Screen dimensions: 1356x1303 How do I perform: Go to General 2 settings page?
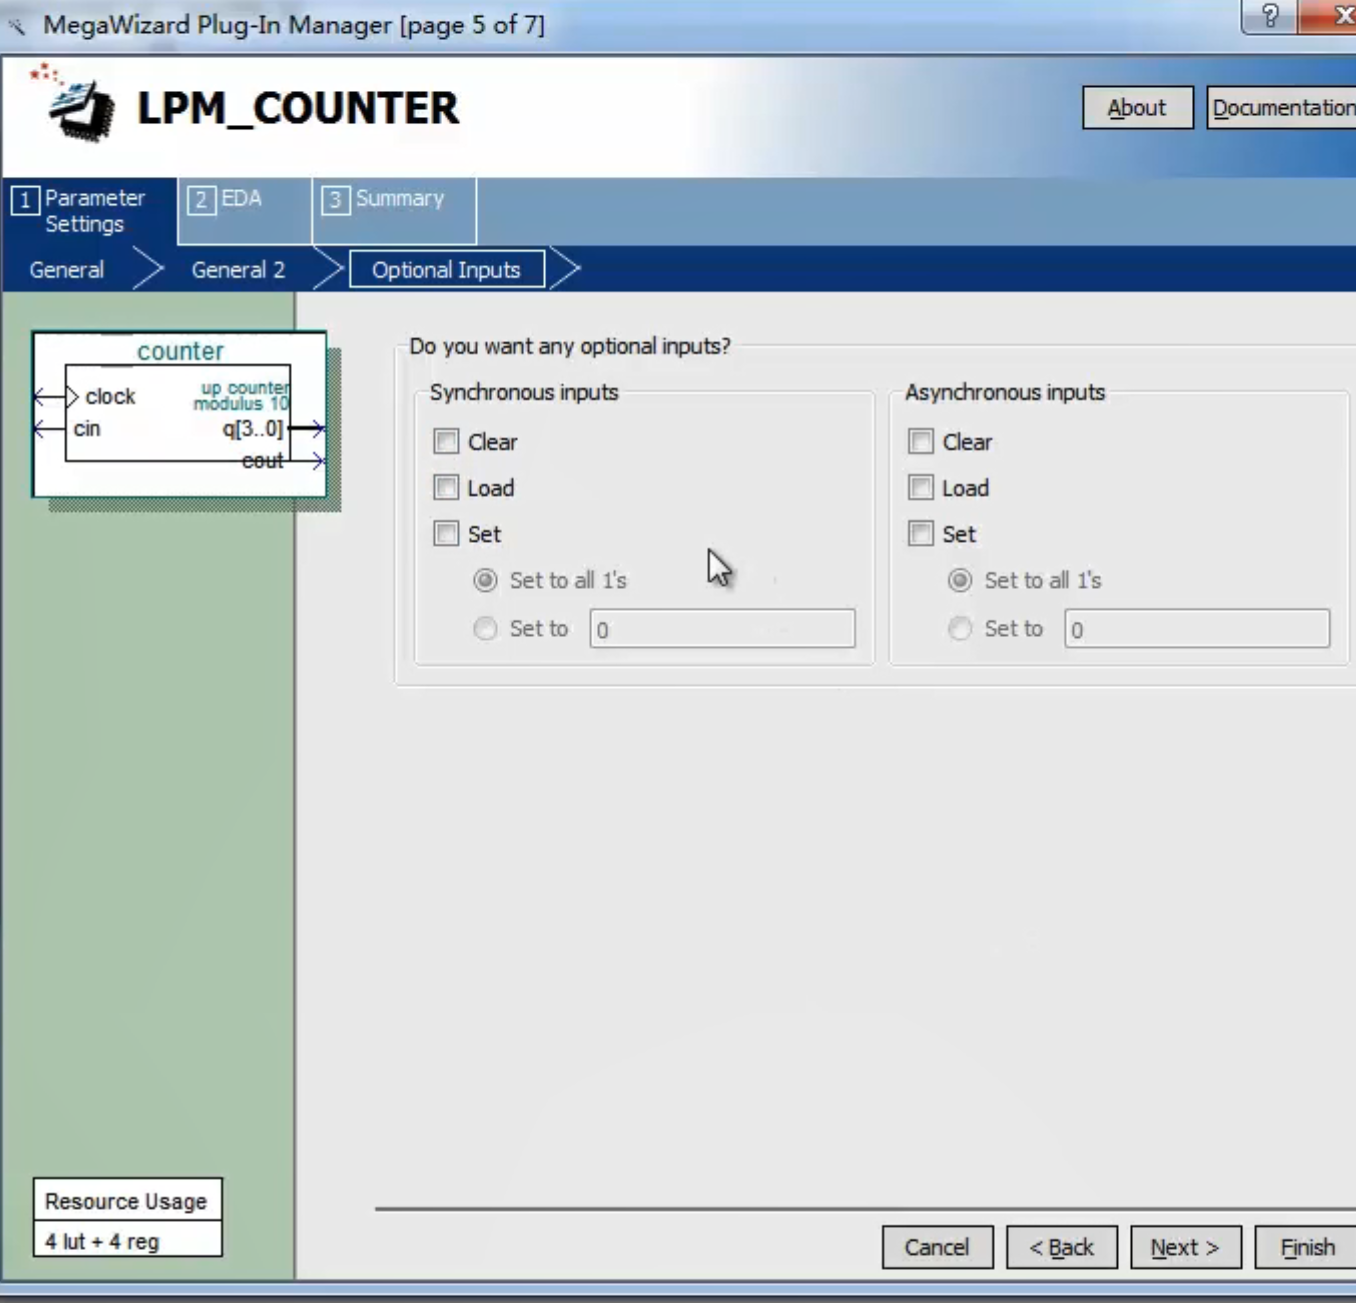coord(238,270)
